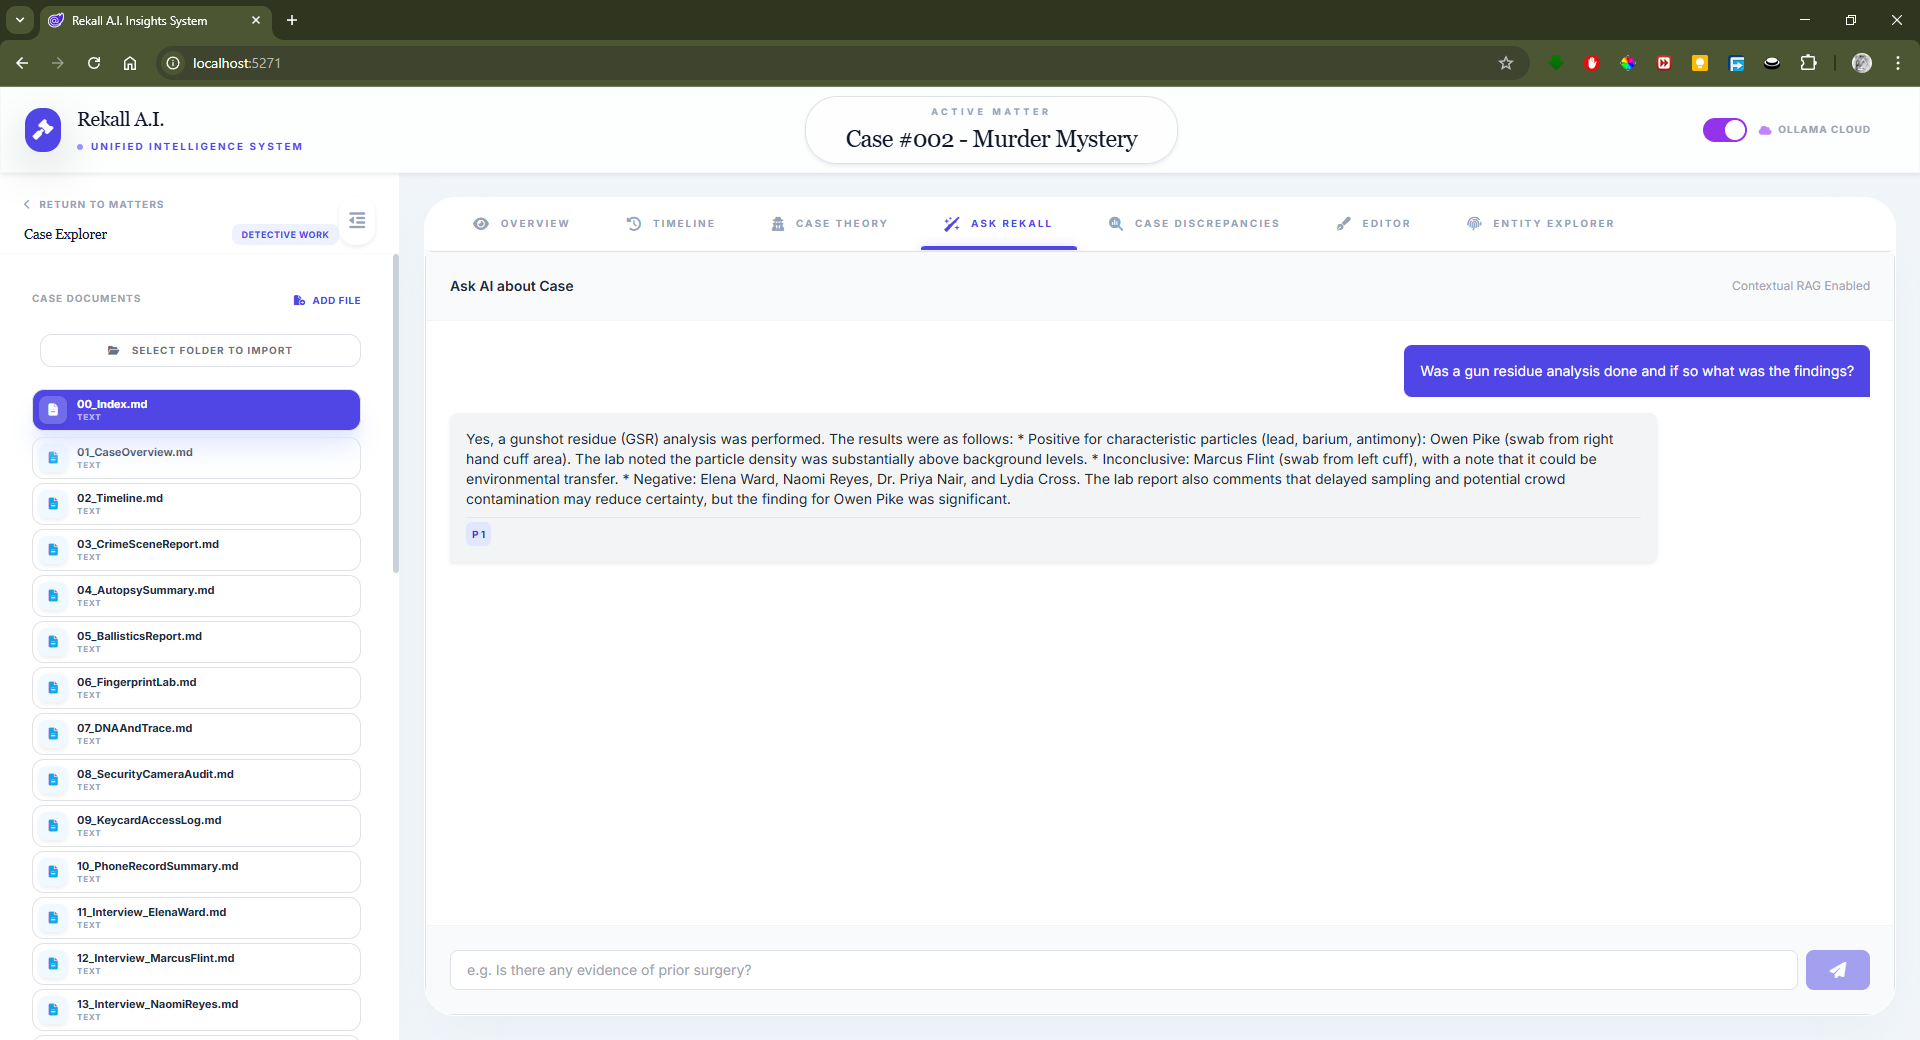Click the Active Matter Case #002 header

991,131
